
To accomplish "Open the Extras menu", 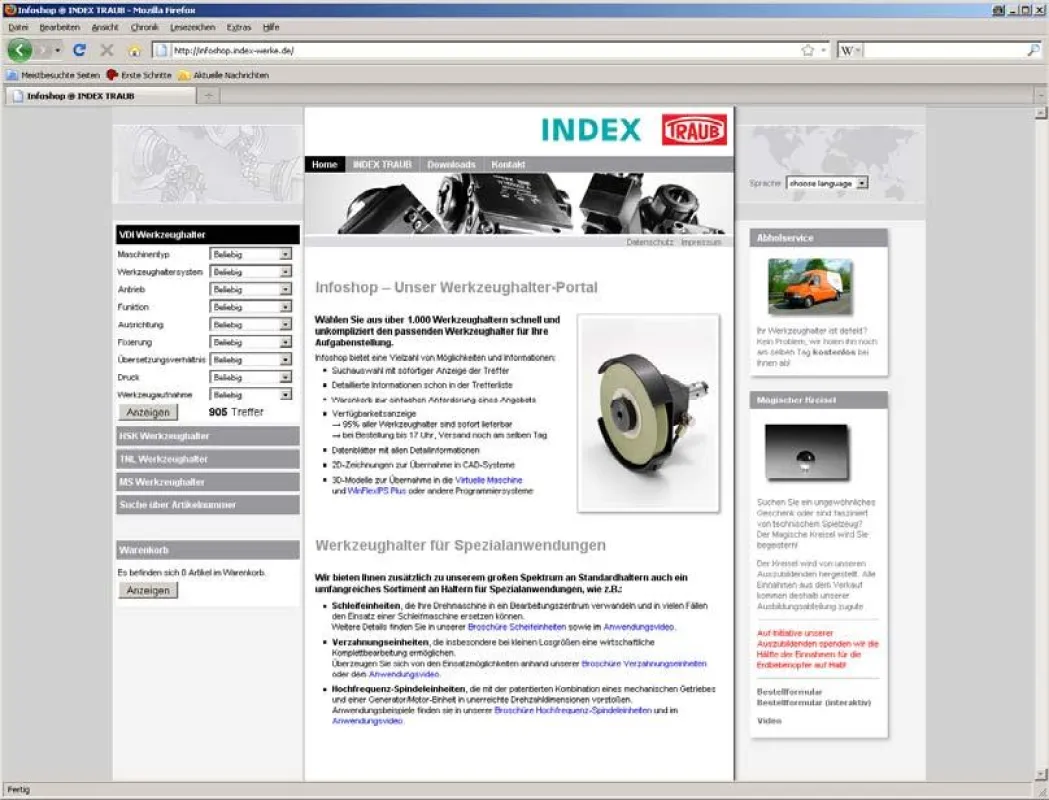I will (x=239, y=27).
